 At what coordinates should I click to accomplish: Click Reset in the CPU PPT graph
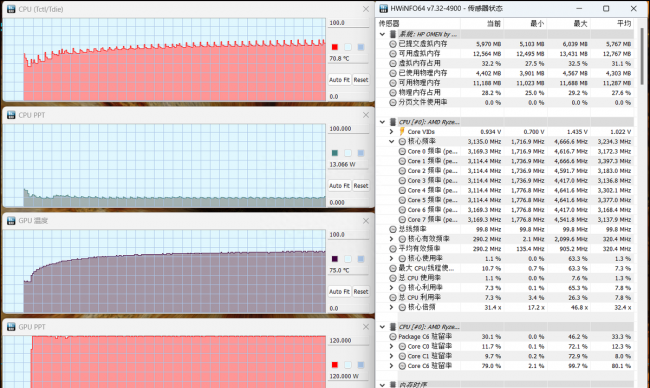(x=361, y=186)
